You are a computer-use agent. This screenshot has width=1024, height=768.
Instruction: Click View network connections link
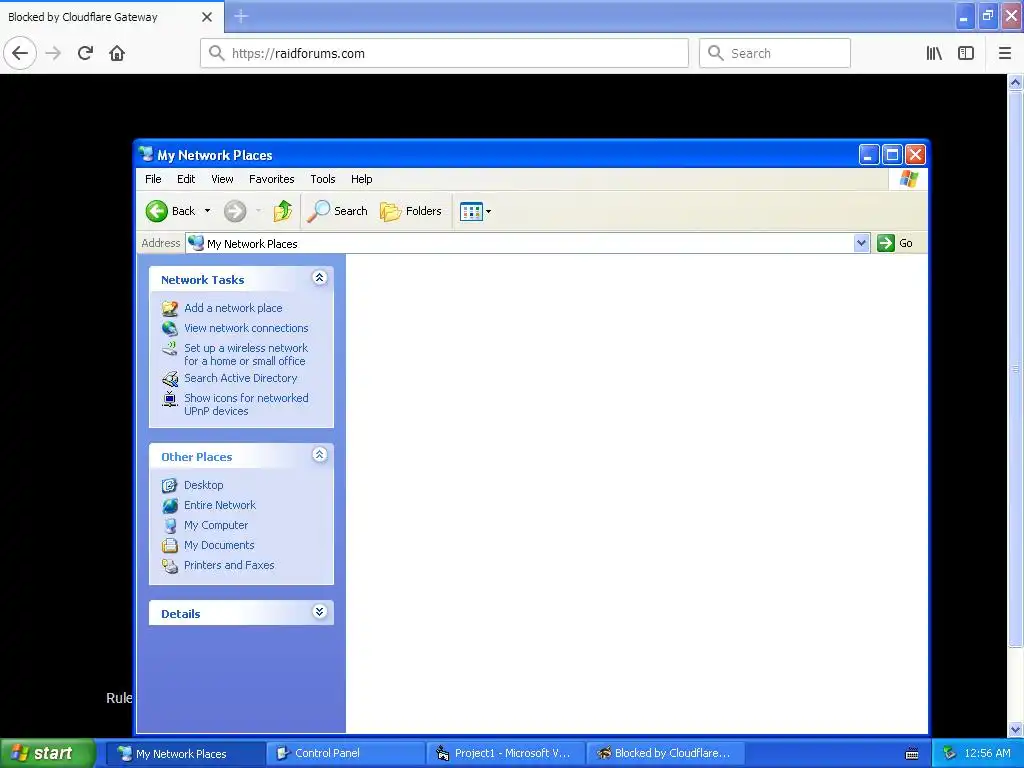(246, 328)
